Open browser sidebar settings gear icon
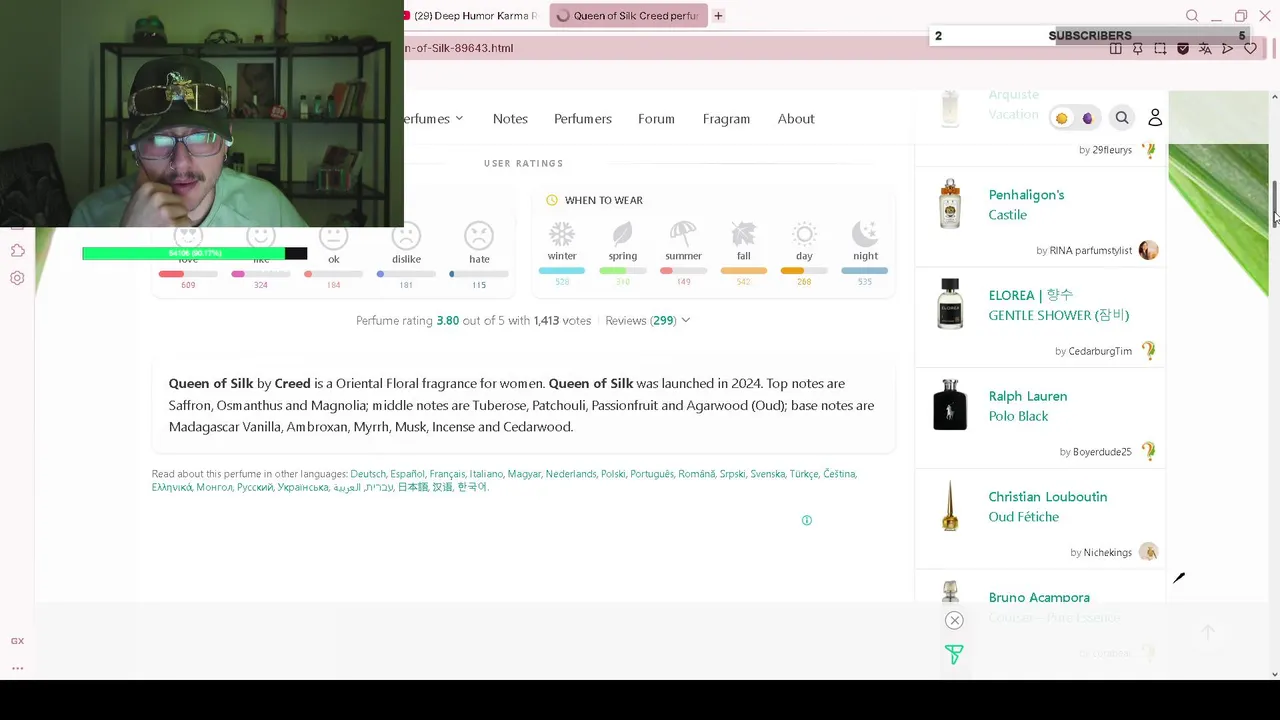 (17, 278)
